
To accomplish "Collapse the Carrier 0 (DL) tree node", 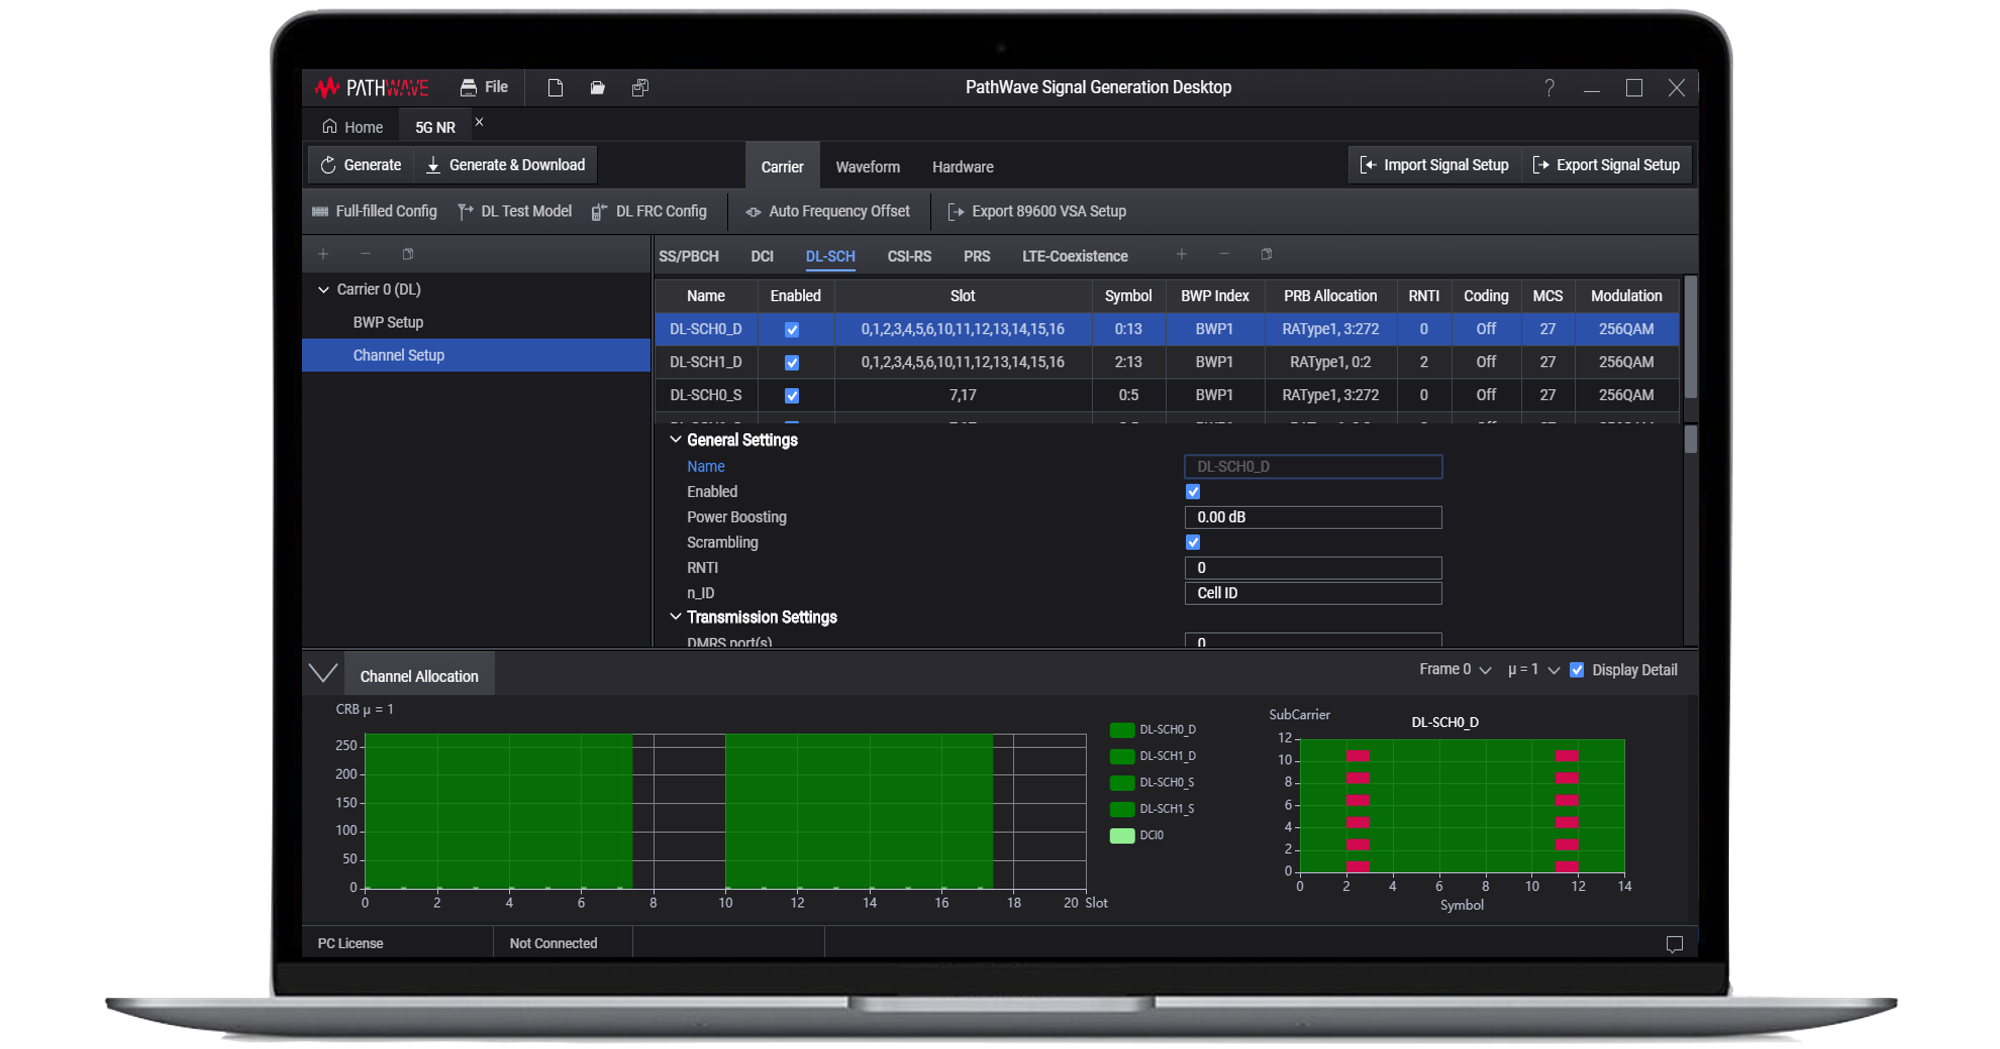I will [x=322, y=289].
